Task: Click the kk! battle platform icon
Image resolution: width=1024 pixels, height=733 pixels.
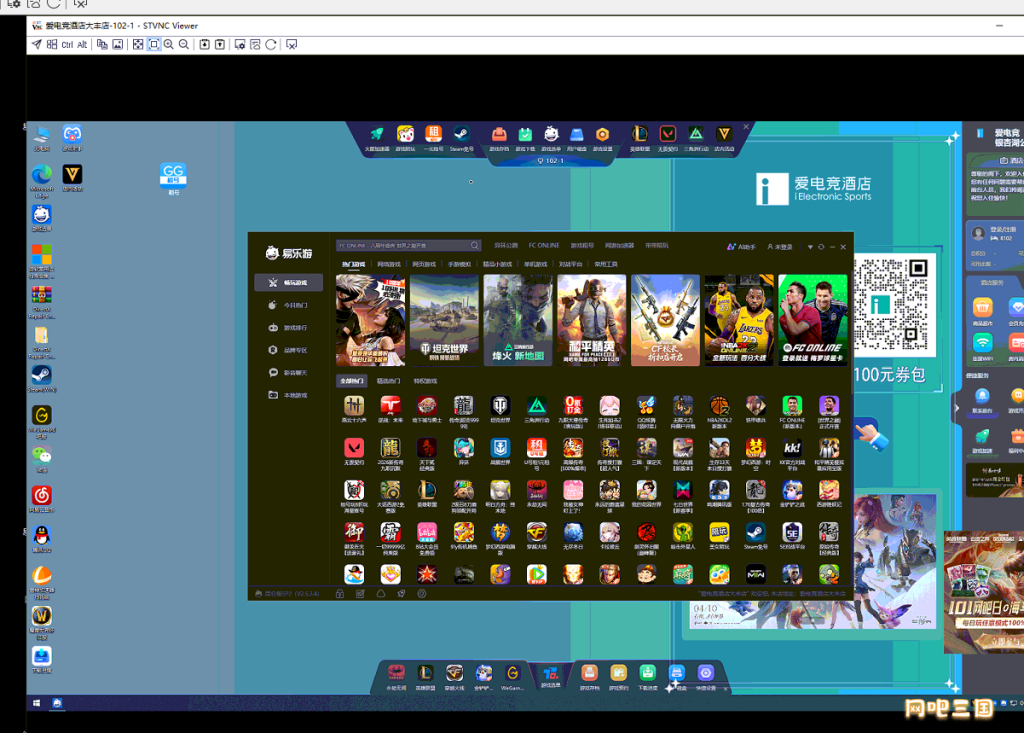Action: pos(792,448)
